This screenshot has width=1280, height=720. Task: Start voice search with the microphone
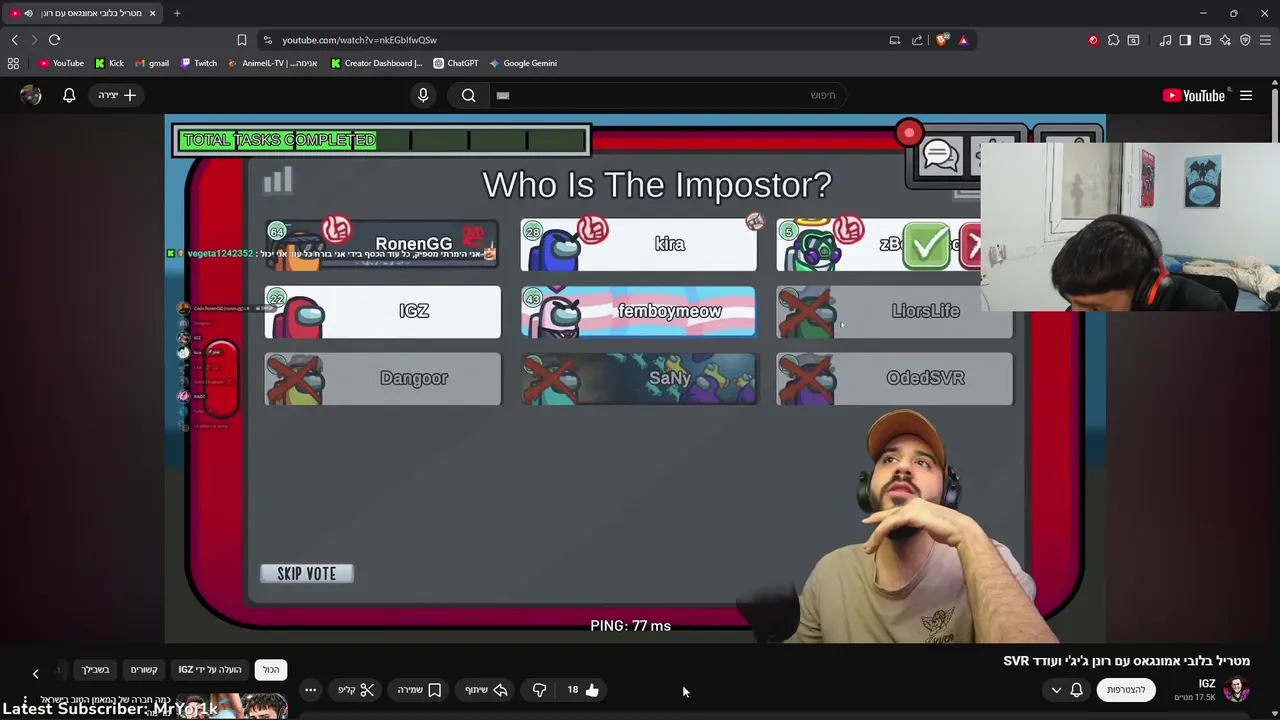tap(423, 95)
